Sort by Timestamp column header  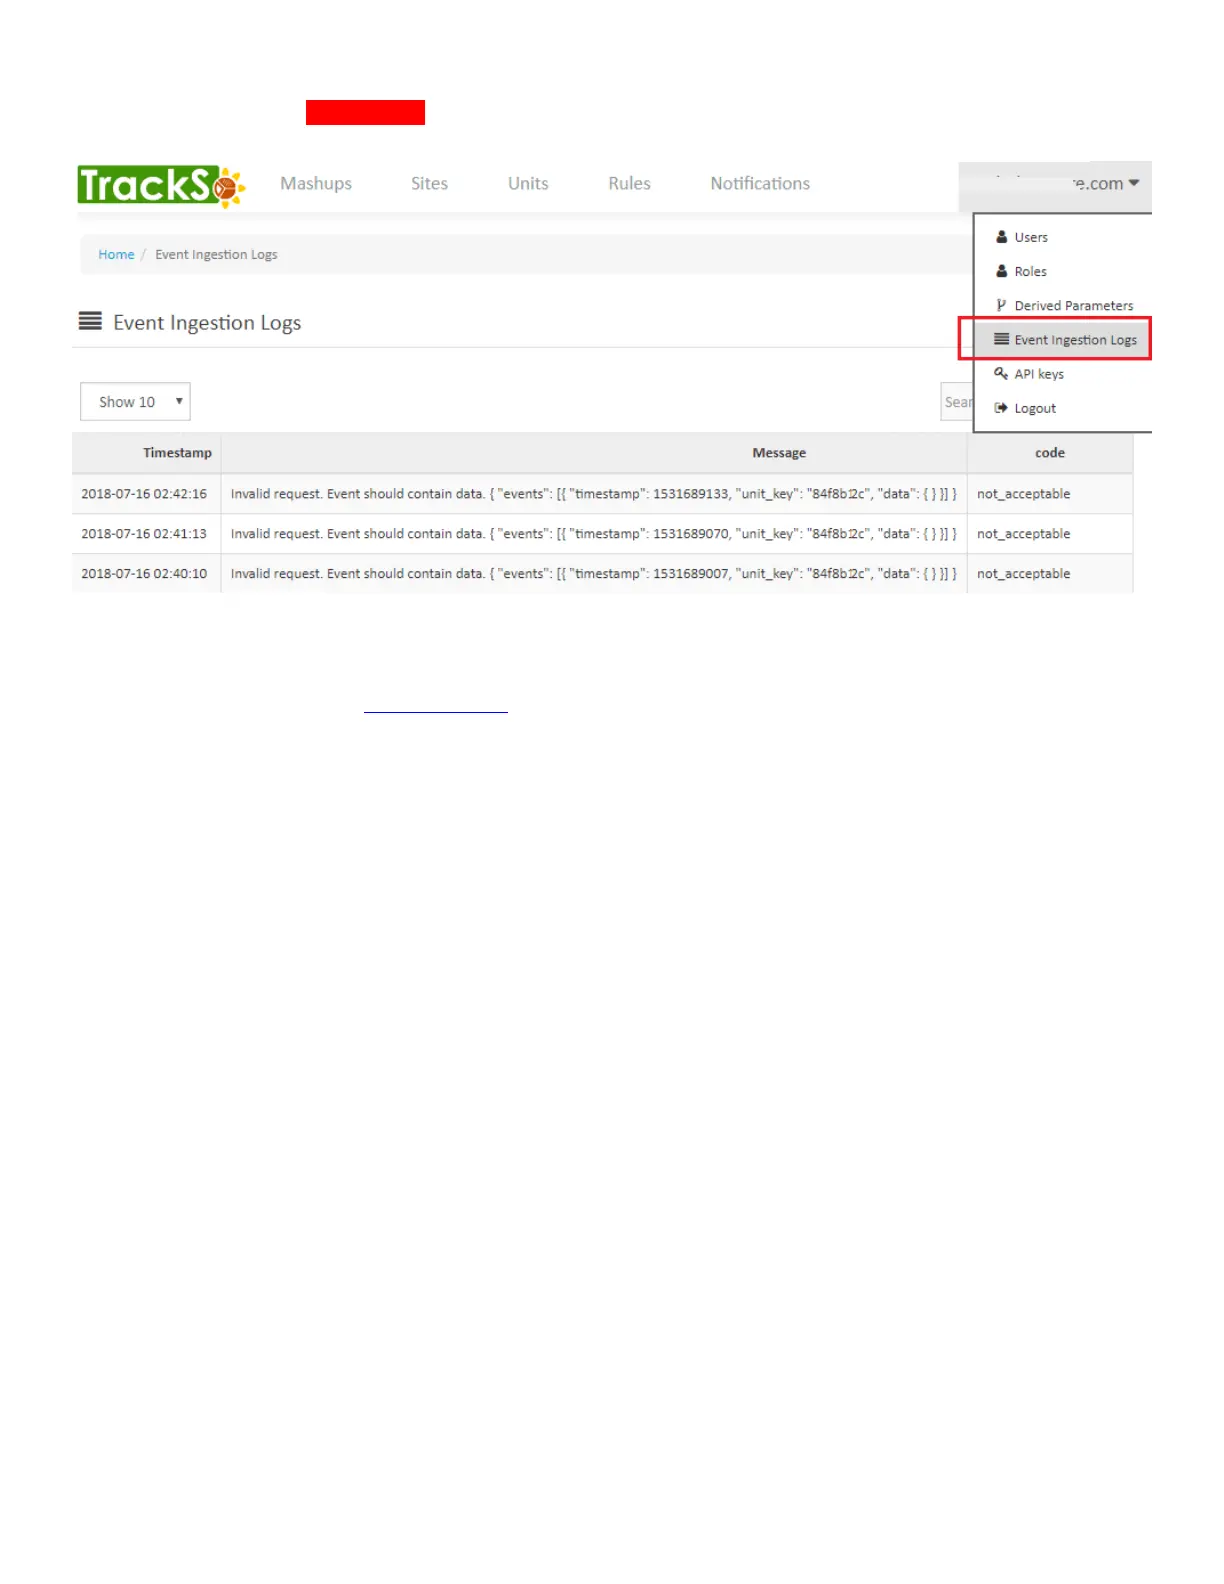(177, 453)
